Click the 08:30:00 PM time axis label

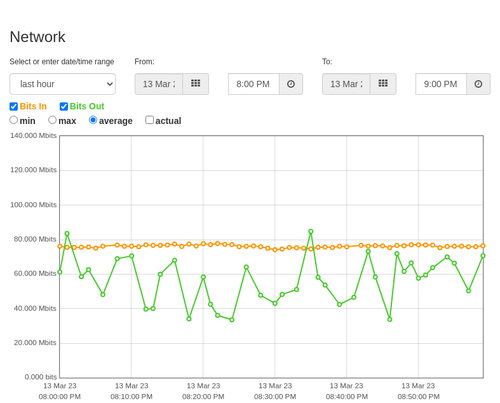(275, 397)
